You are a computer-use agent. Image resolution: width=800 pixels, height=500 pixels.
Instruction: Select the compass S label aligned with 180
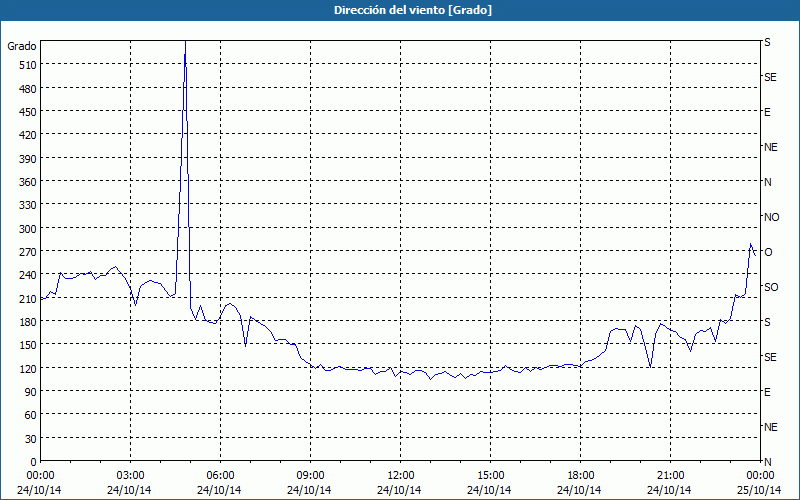tap(767, 322)
